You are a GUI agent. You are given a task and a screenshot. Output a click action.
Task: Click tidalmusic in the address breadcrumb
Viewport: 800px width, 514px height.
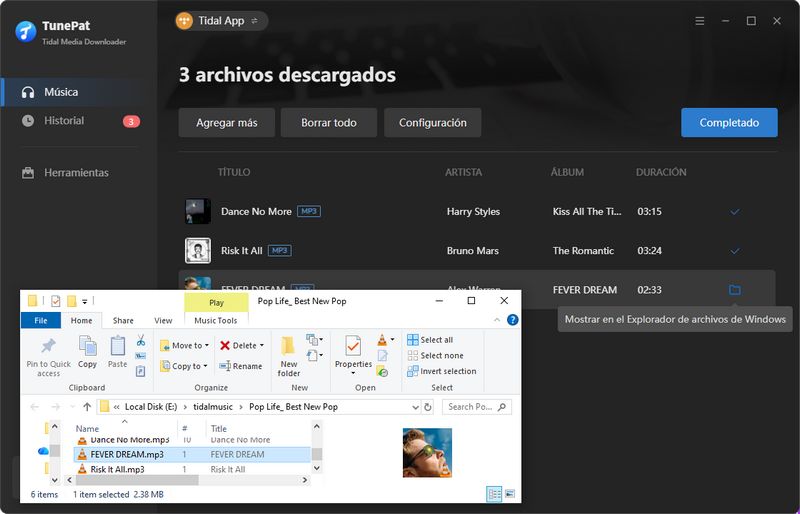coord(213,407)
